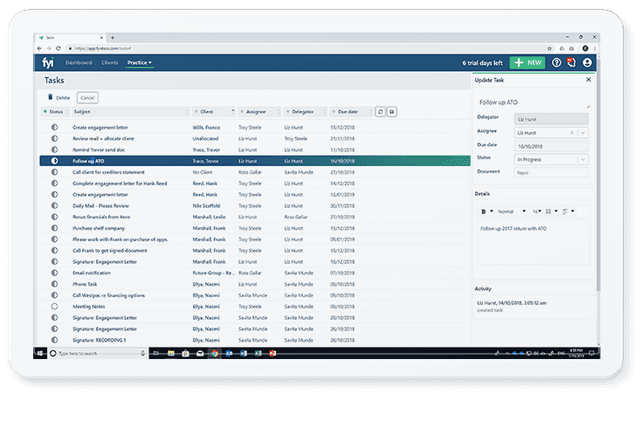Click the Windows Start button
Image resolution: width=640 pixels, height=430 pixels.
(40, 353)
